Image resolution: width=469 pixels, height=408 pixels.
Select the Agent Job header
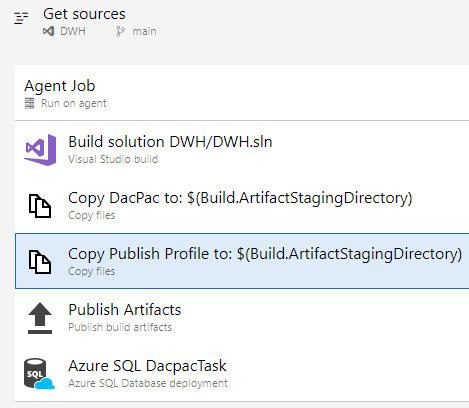tap(242, 93)
